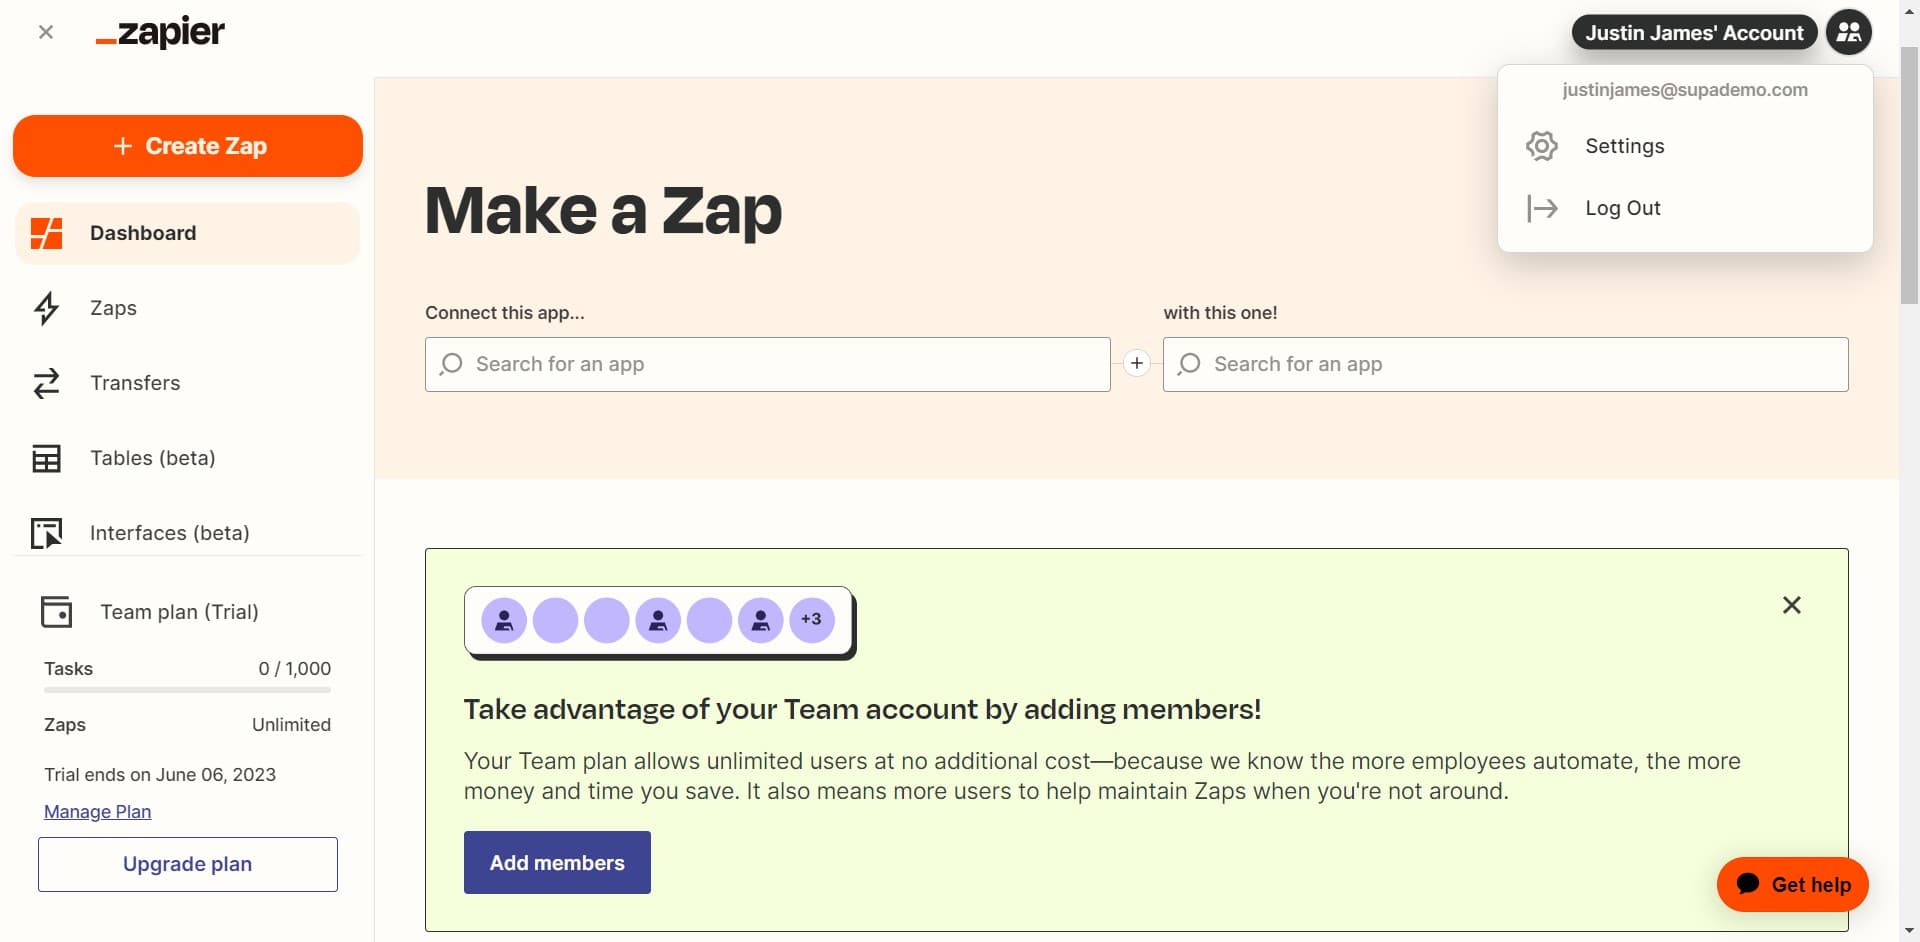The height and width of the screenshot is (942, 1920).
Task: Click the 'Connect this app' search field
Action: pyautogui.click(x=767, y=364)
